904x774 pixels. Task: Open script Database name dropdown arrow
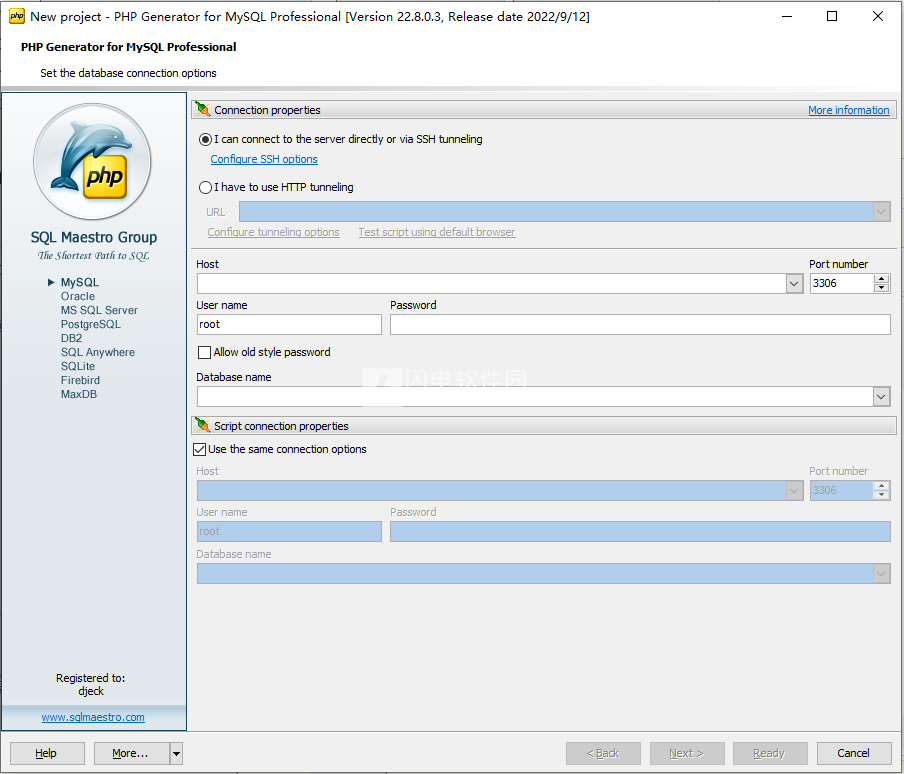point(881,573)
